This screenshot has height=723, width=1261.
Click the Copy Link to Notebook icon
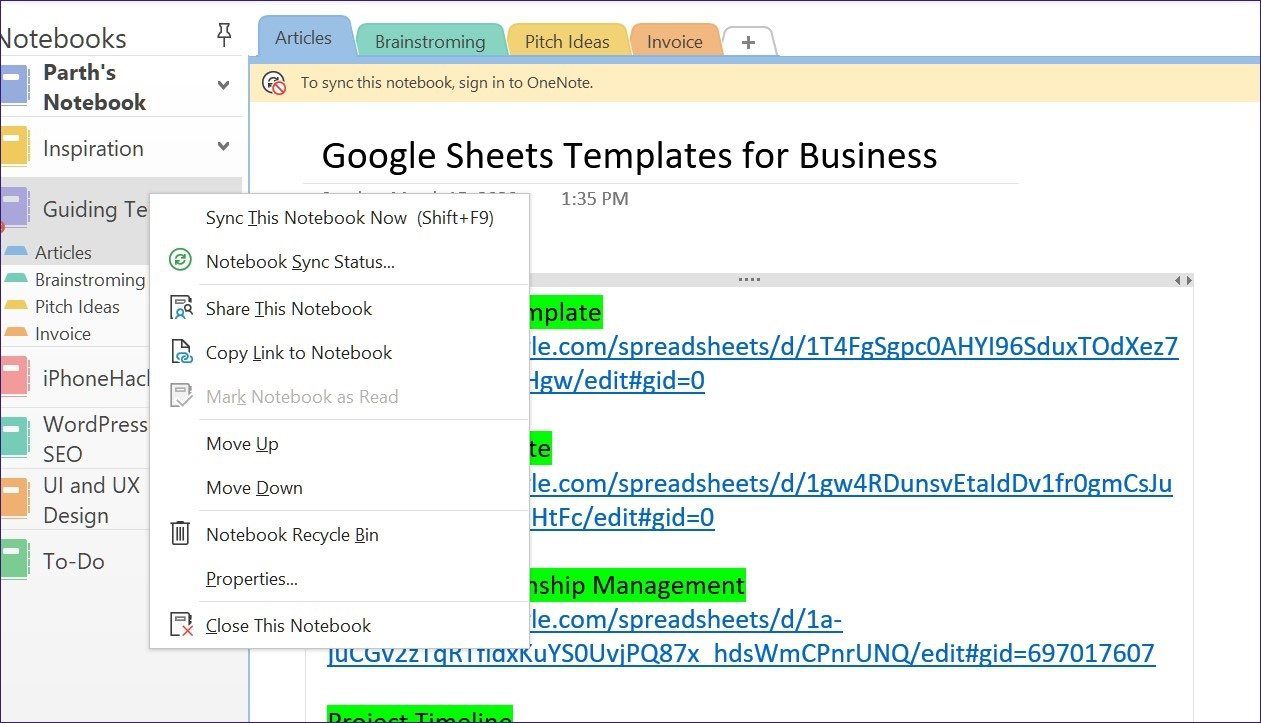point(181,352)
